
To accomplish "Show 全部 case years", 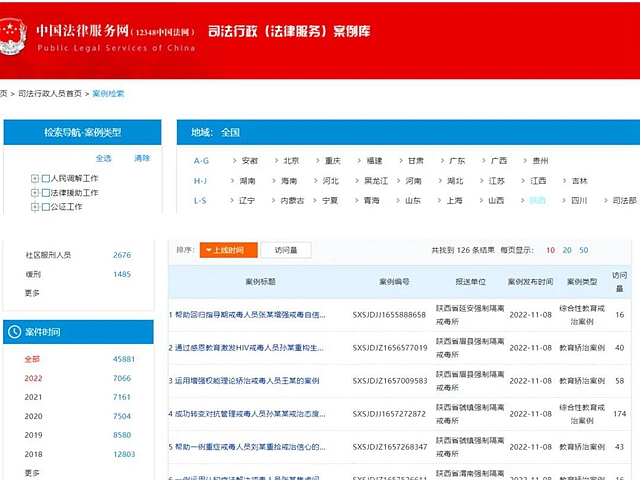I will coord(32,359).
